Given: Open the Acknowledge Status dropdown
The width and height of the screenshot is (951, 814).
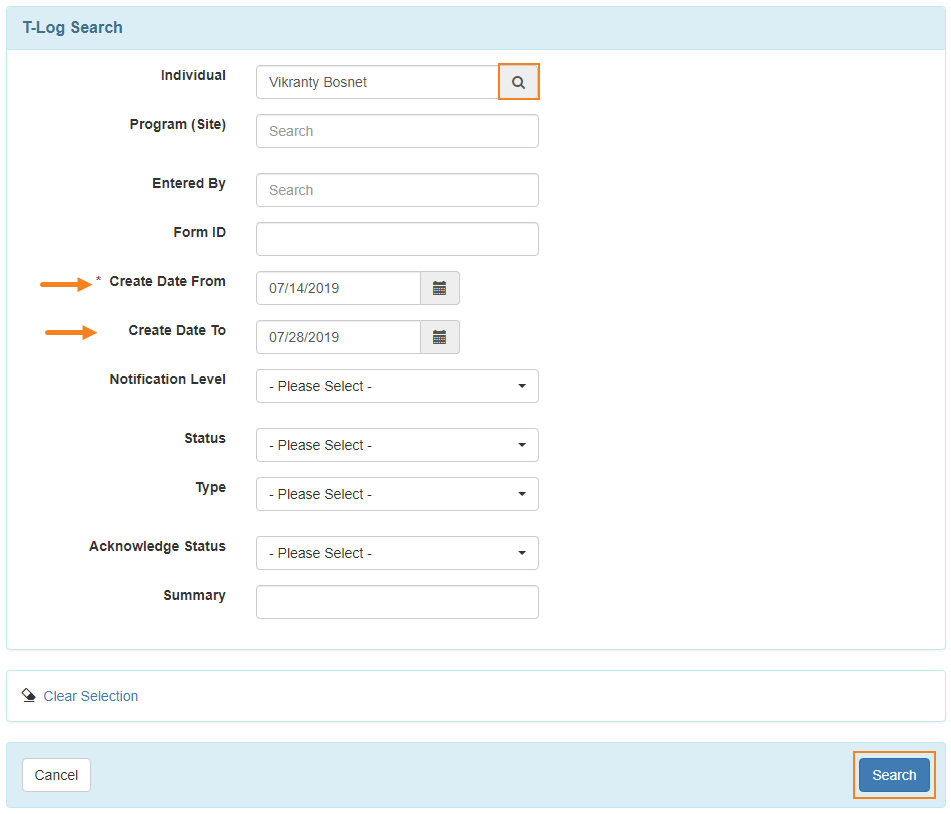Looking at the screenshot, I should pyautogui.click(x=397, y=553).
